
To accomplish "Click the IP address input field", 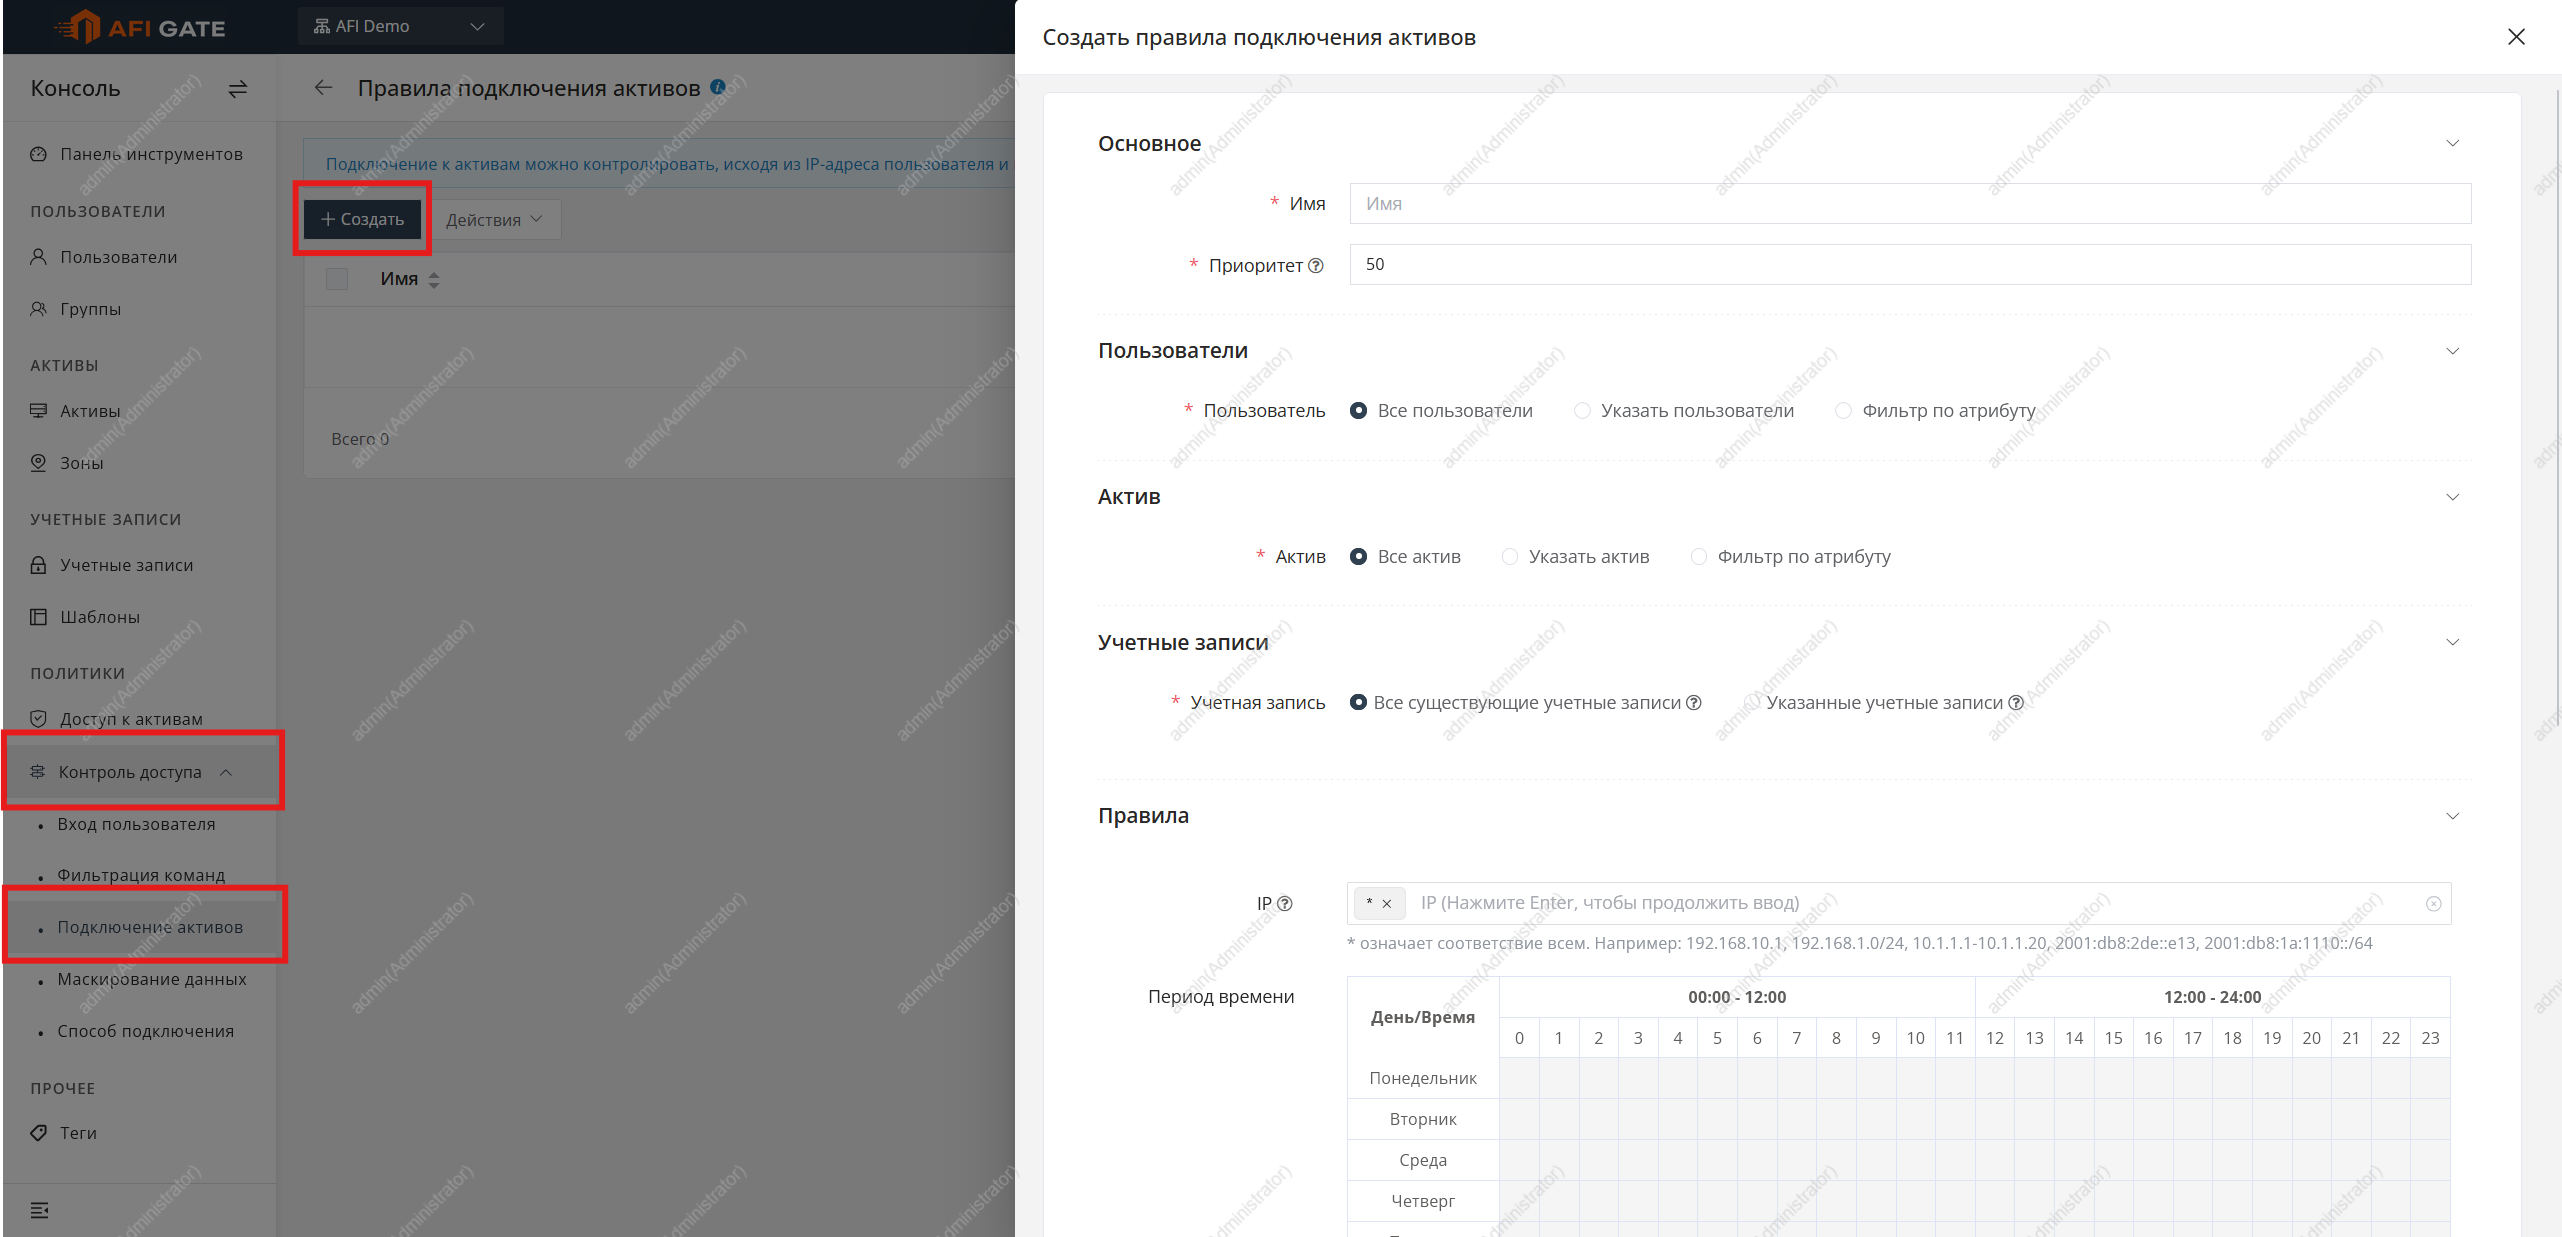I will pyautogui.click(x=1900, y=904).
